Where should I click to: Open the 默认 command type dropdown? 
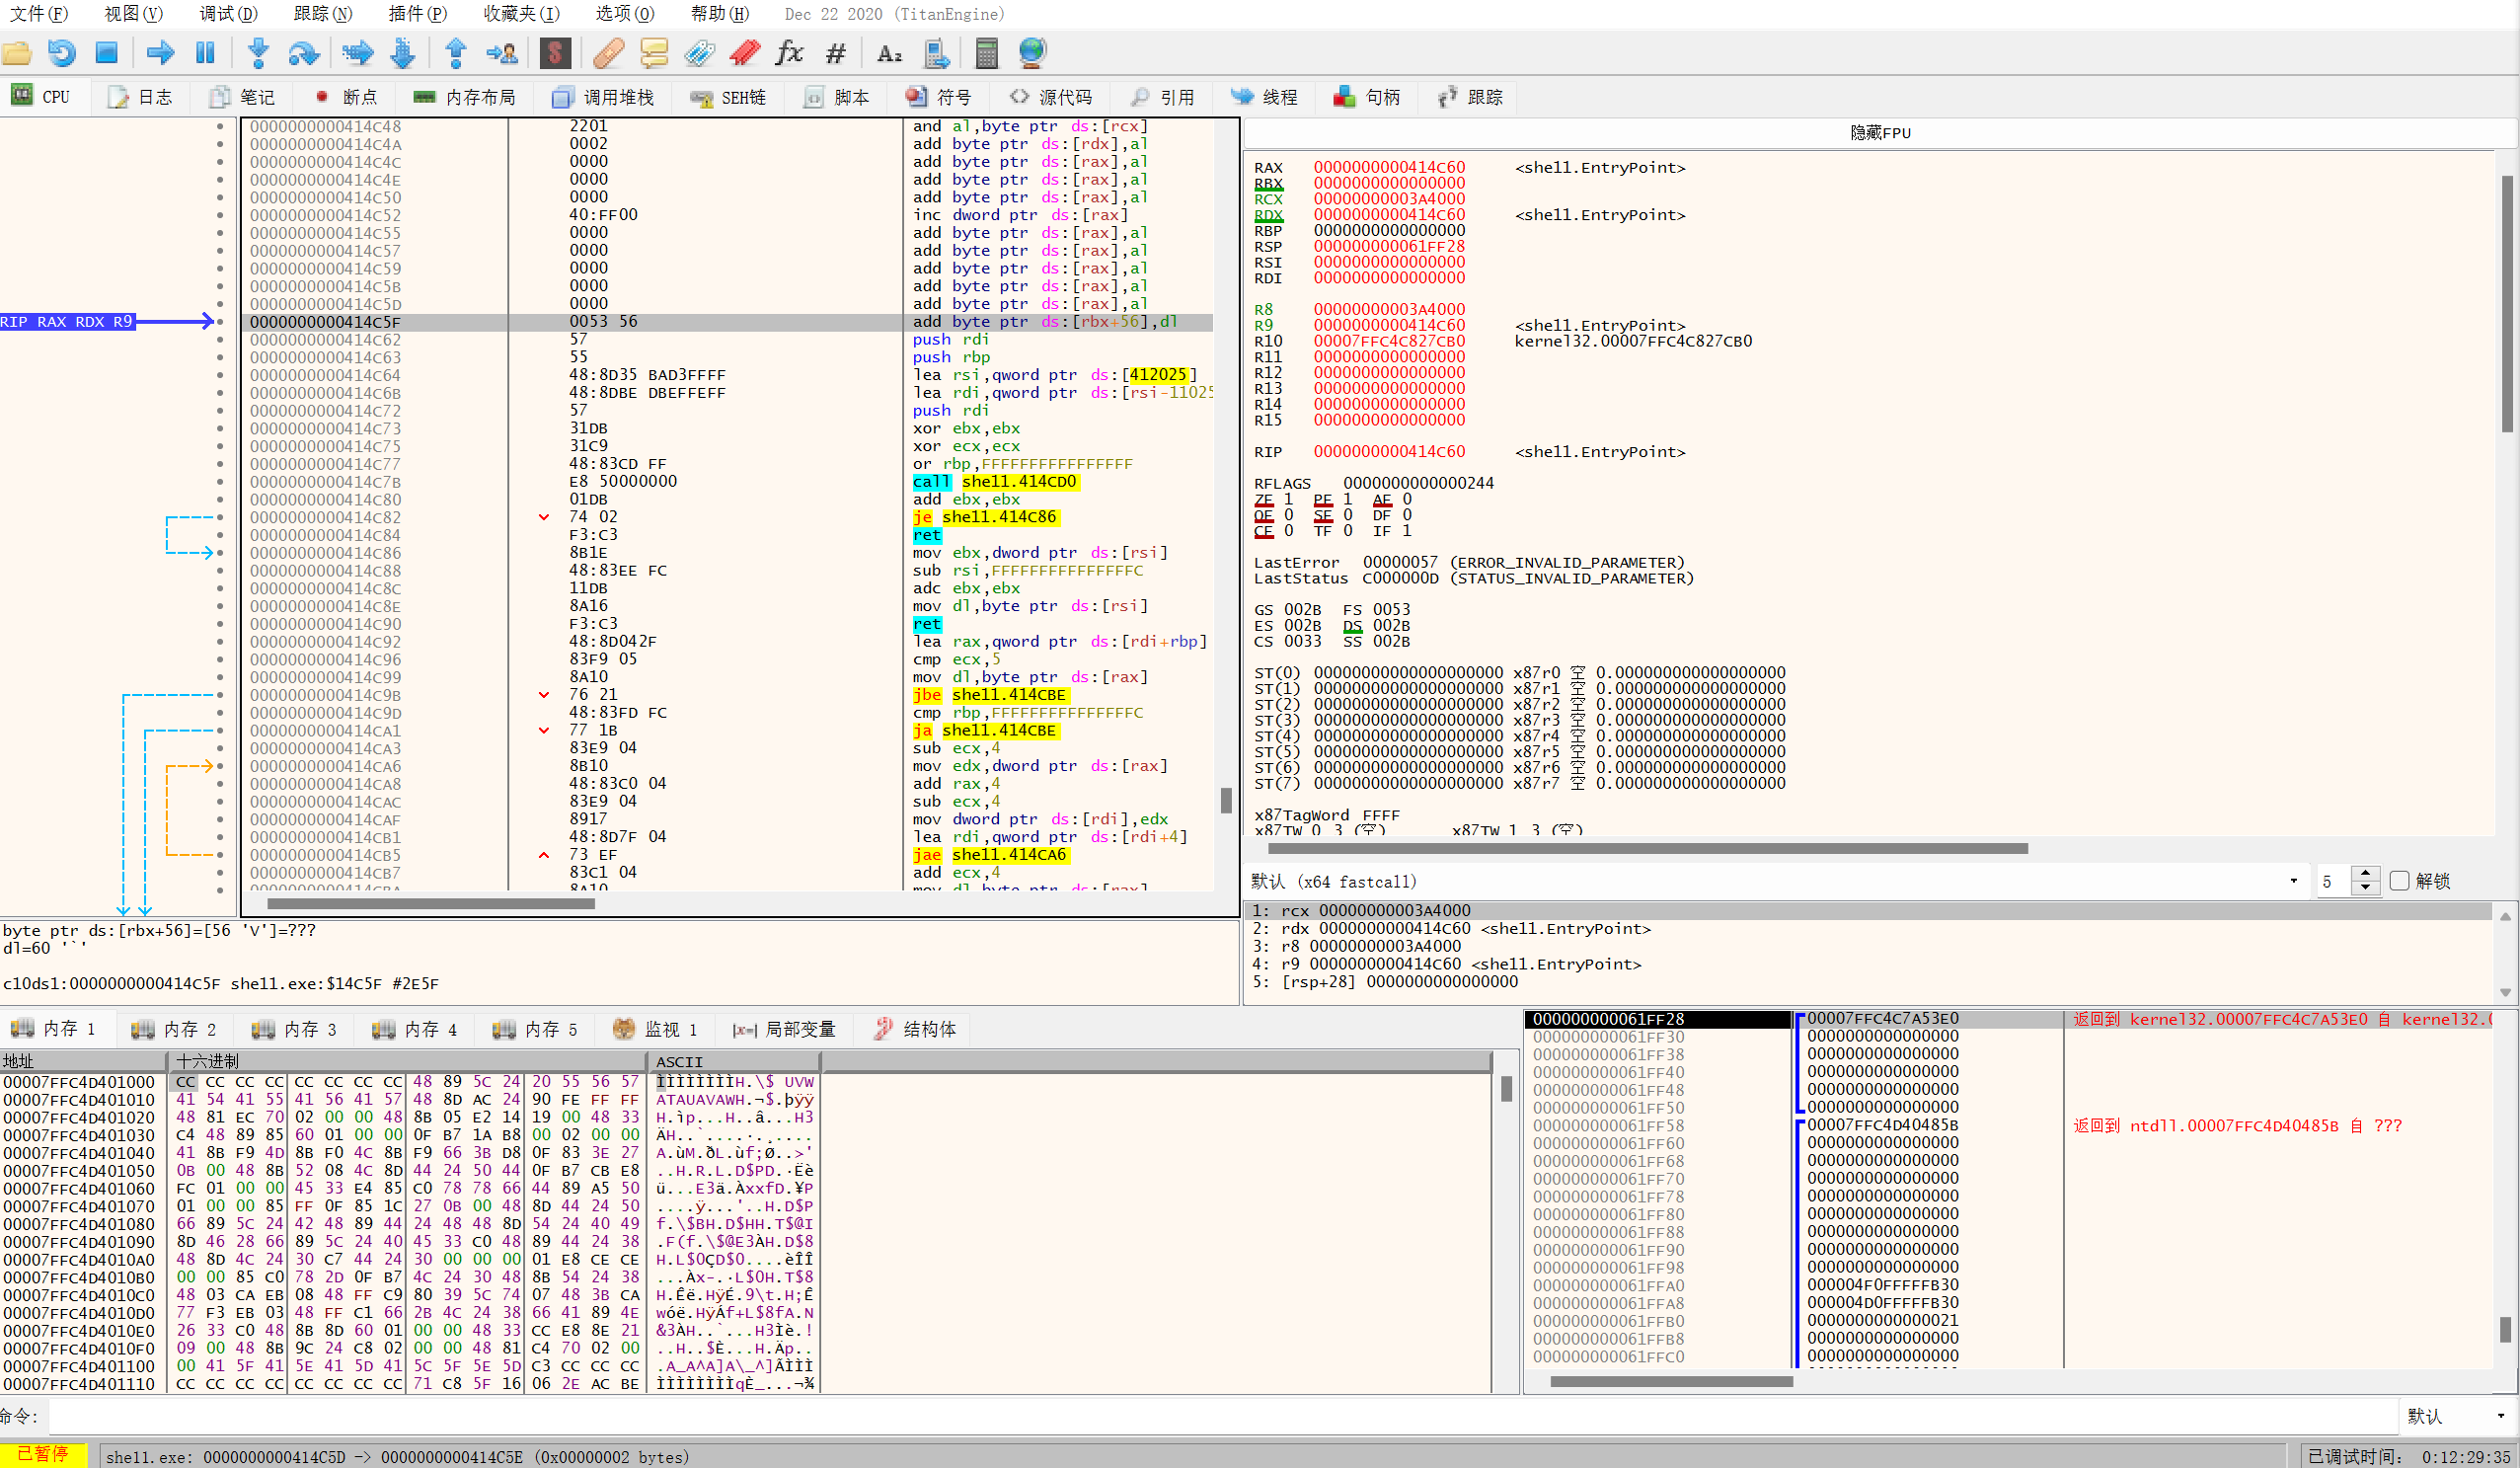(x=2456, y=1416)
